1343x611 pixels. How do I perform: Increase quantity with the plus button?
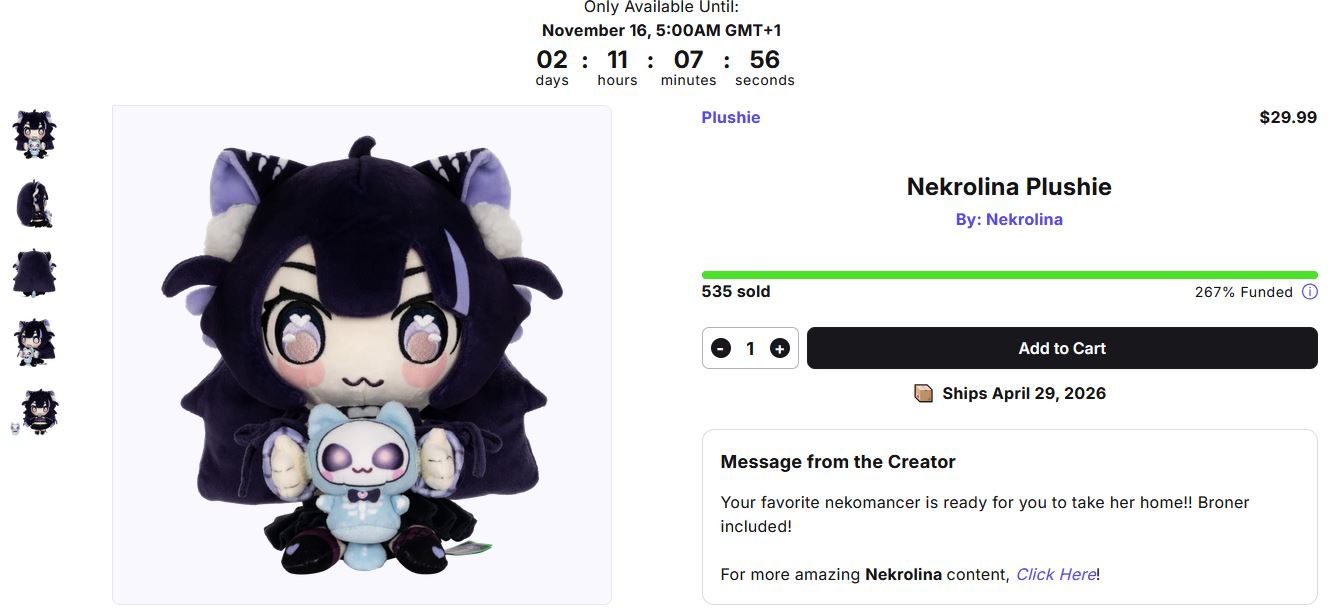click(780, 348)
